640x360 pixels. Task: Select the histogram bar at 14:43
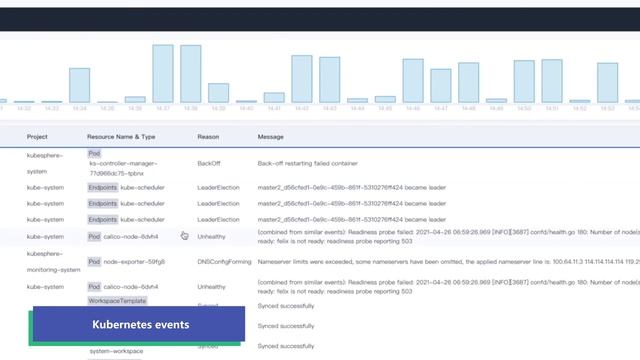330,80
